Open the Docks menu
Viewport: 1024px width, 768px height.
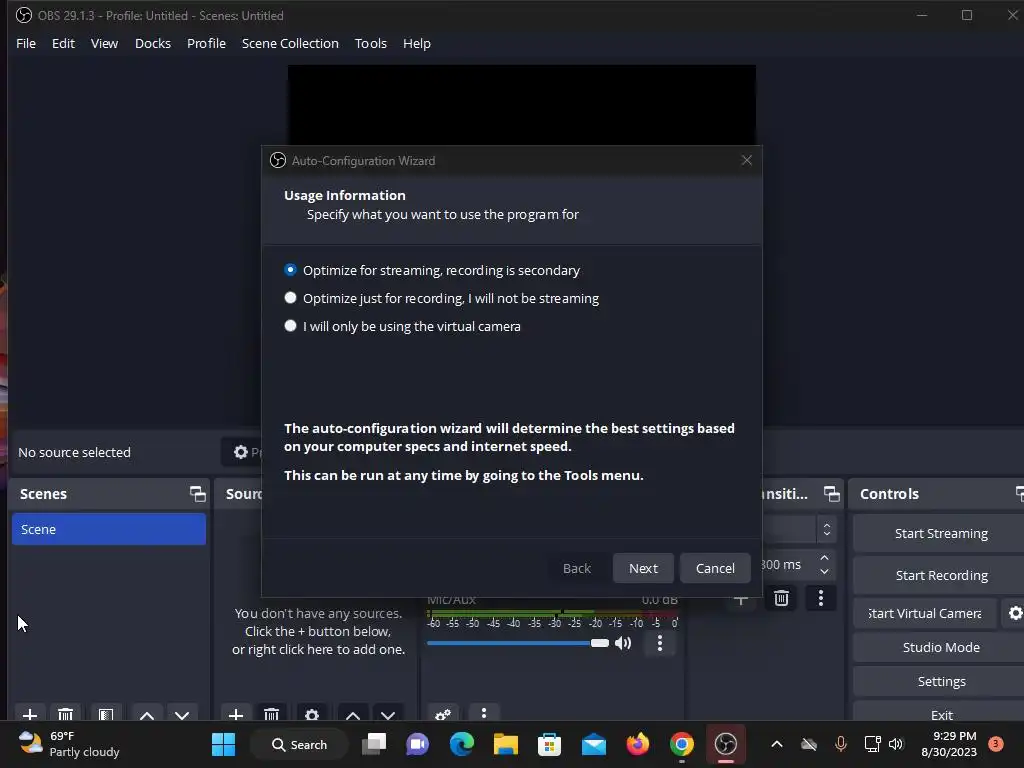click(153, 43)
